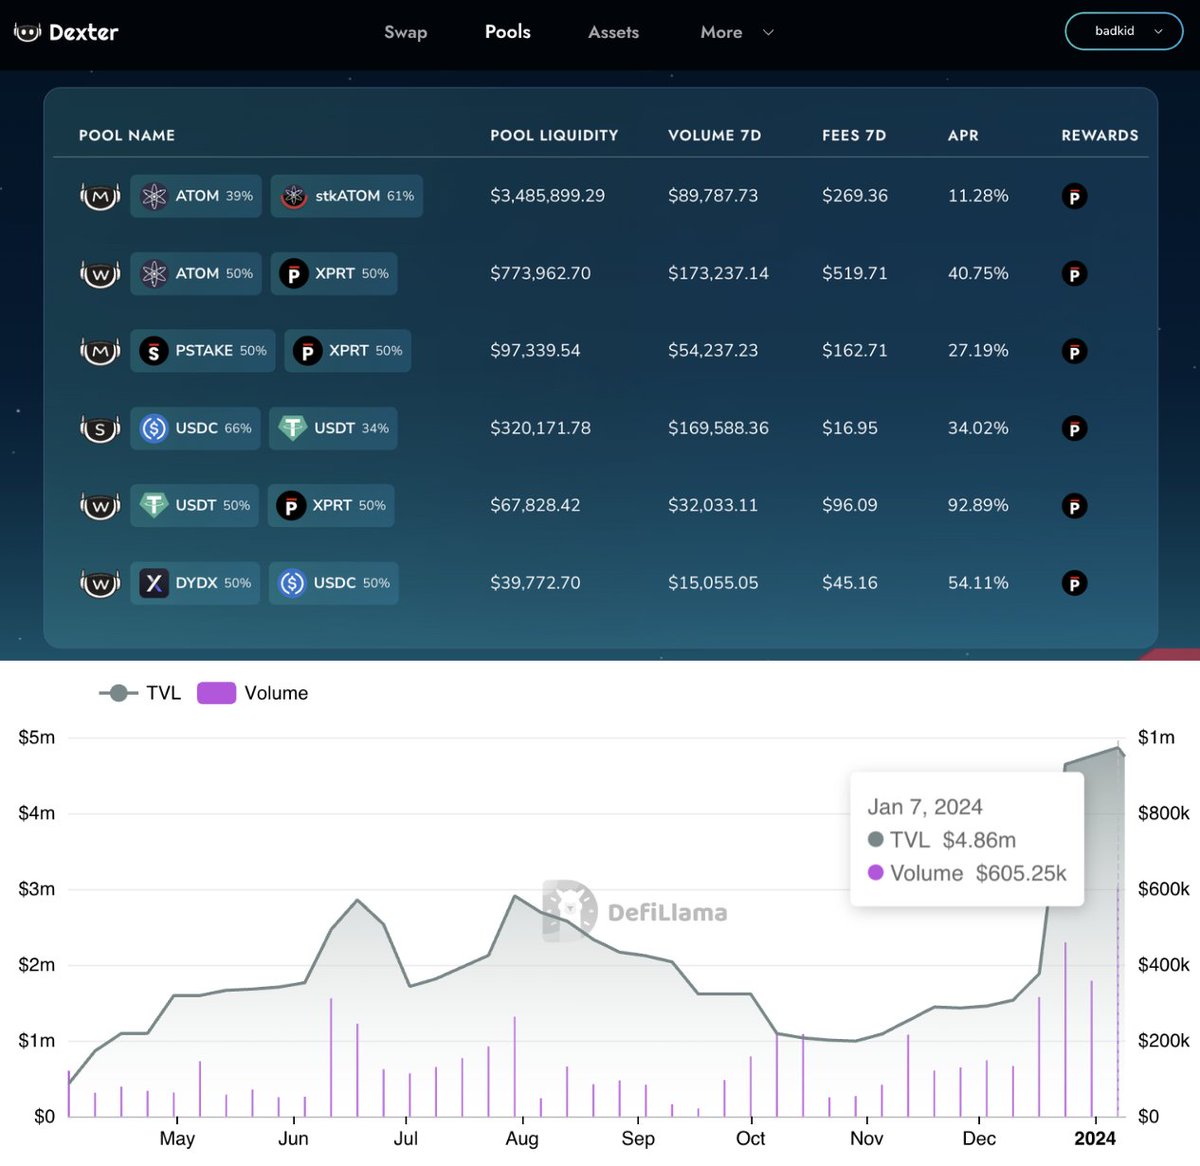Click the $519.71 fees value
This screenshot has height=1166, width=1200.
pos(855,273)
